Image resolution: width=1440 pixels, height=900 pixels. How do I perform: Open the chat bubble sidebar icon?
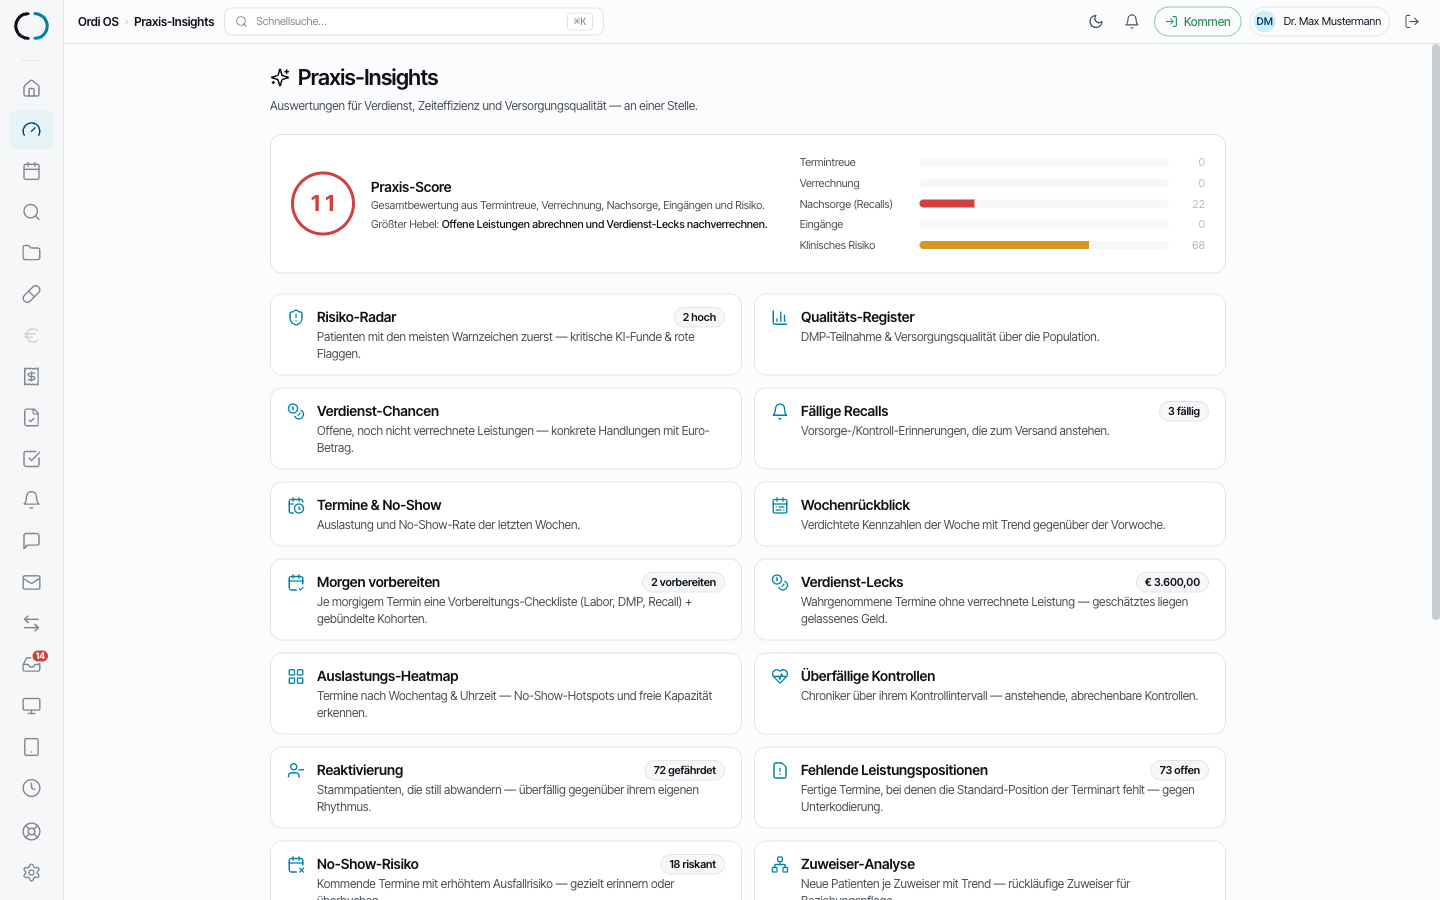[31, 541]
